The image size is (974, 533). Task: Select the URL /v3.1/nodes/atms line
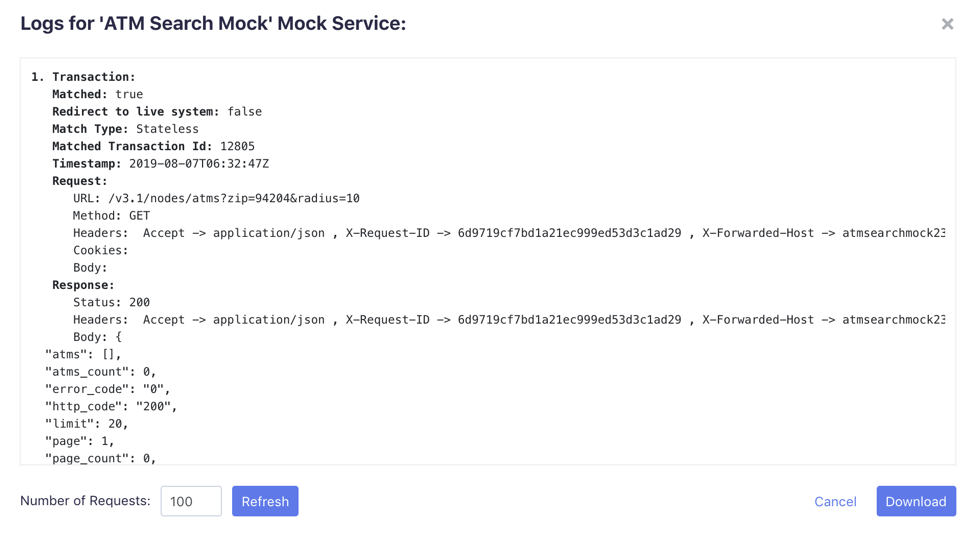216,199
